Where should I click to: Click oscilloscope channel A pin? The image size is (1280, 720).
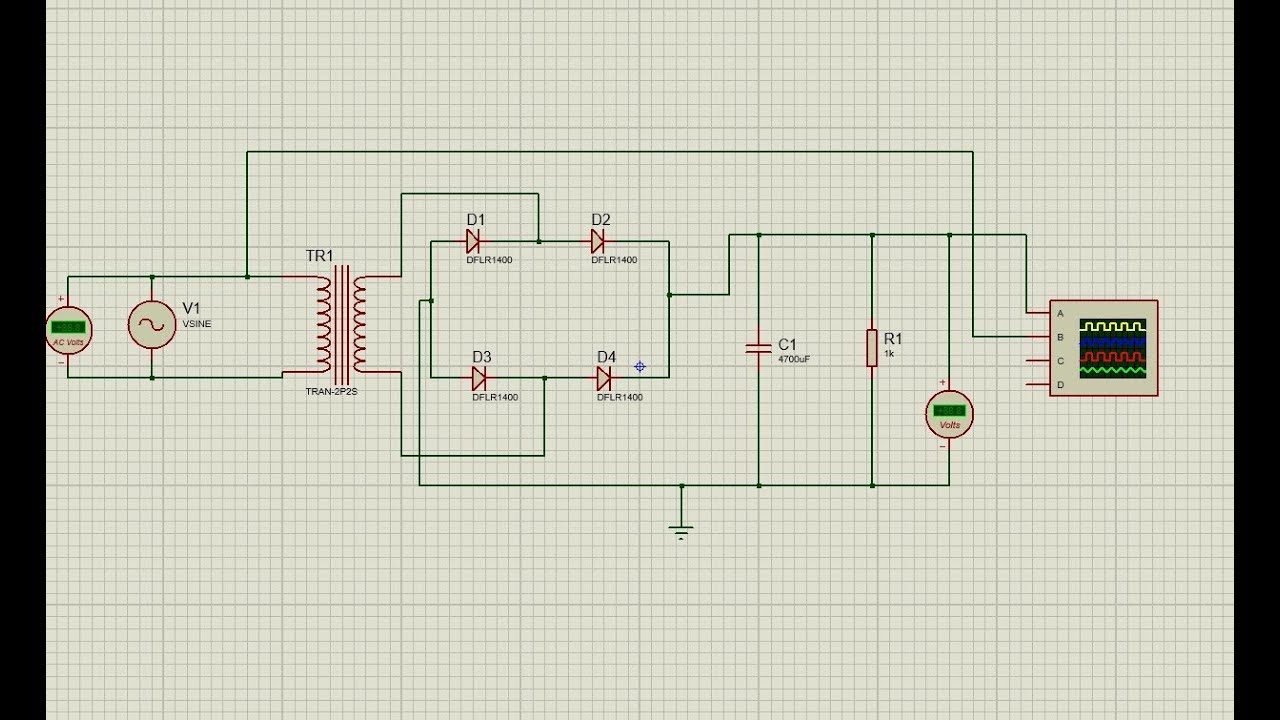click(x=1038, y=313)
